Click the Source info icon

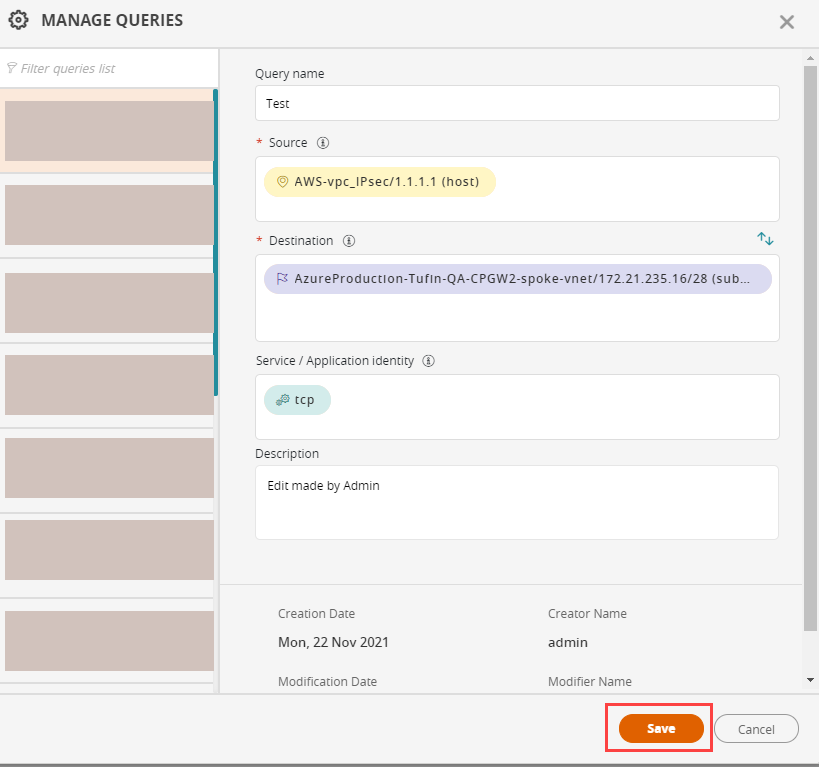point(323,143)
